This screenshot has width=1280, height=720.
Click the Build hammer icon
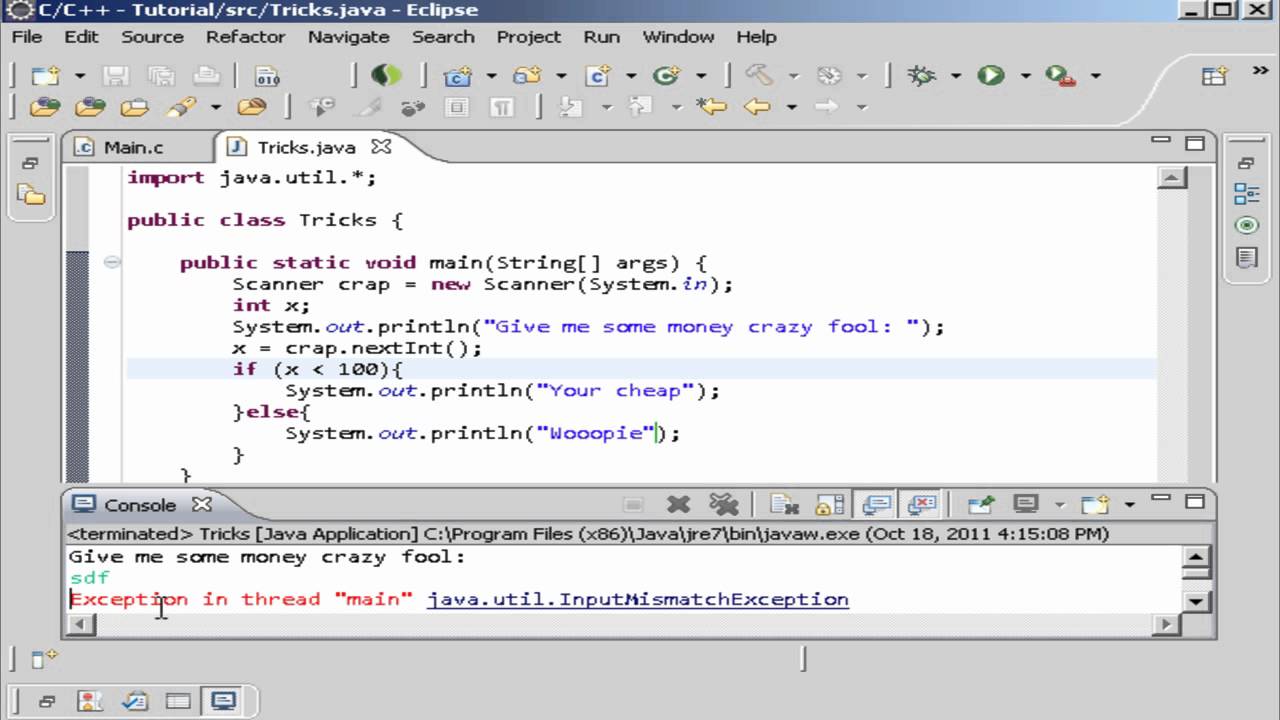759,75
